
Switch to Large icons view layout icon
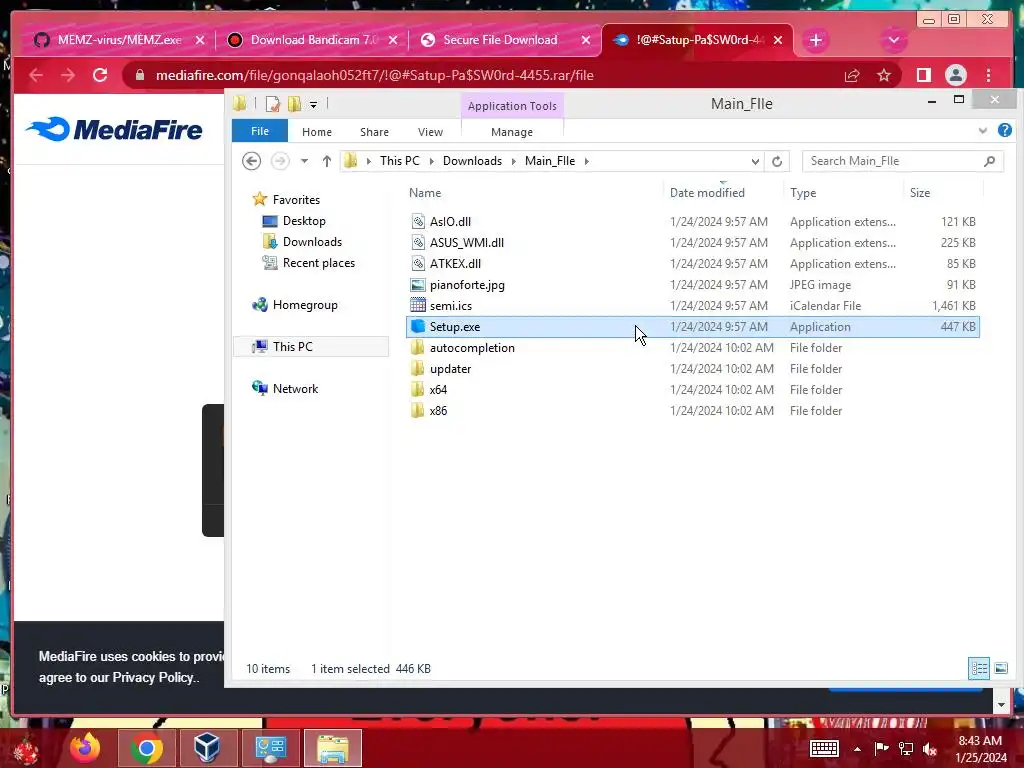1000,668
